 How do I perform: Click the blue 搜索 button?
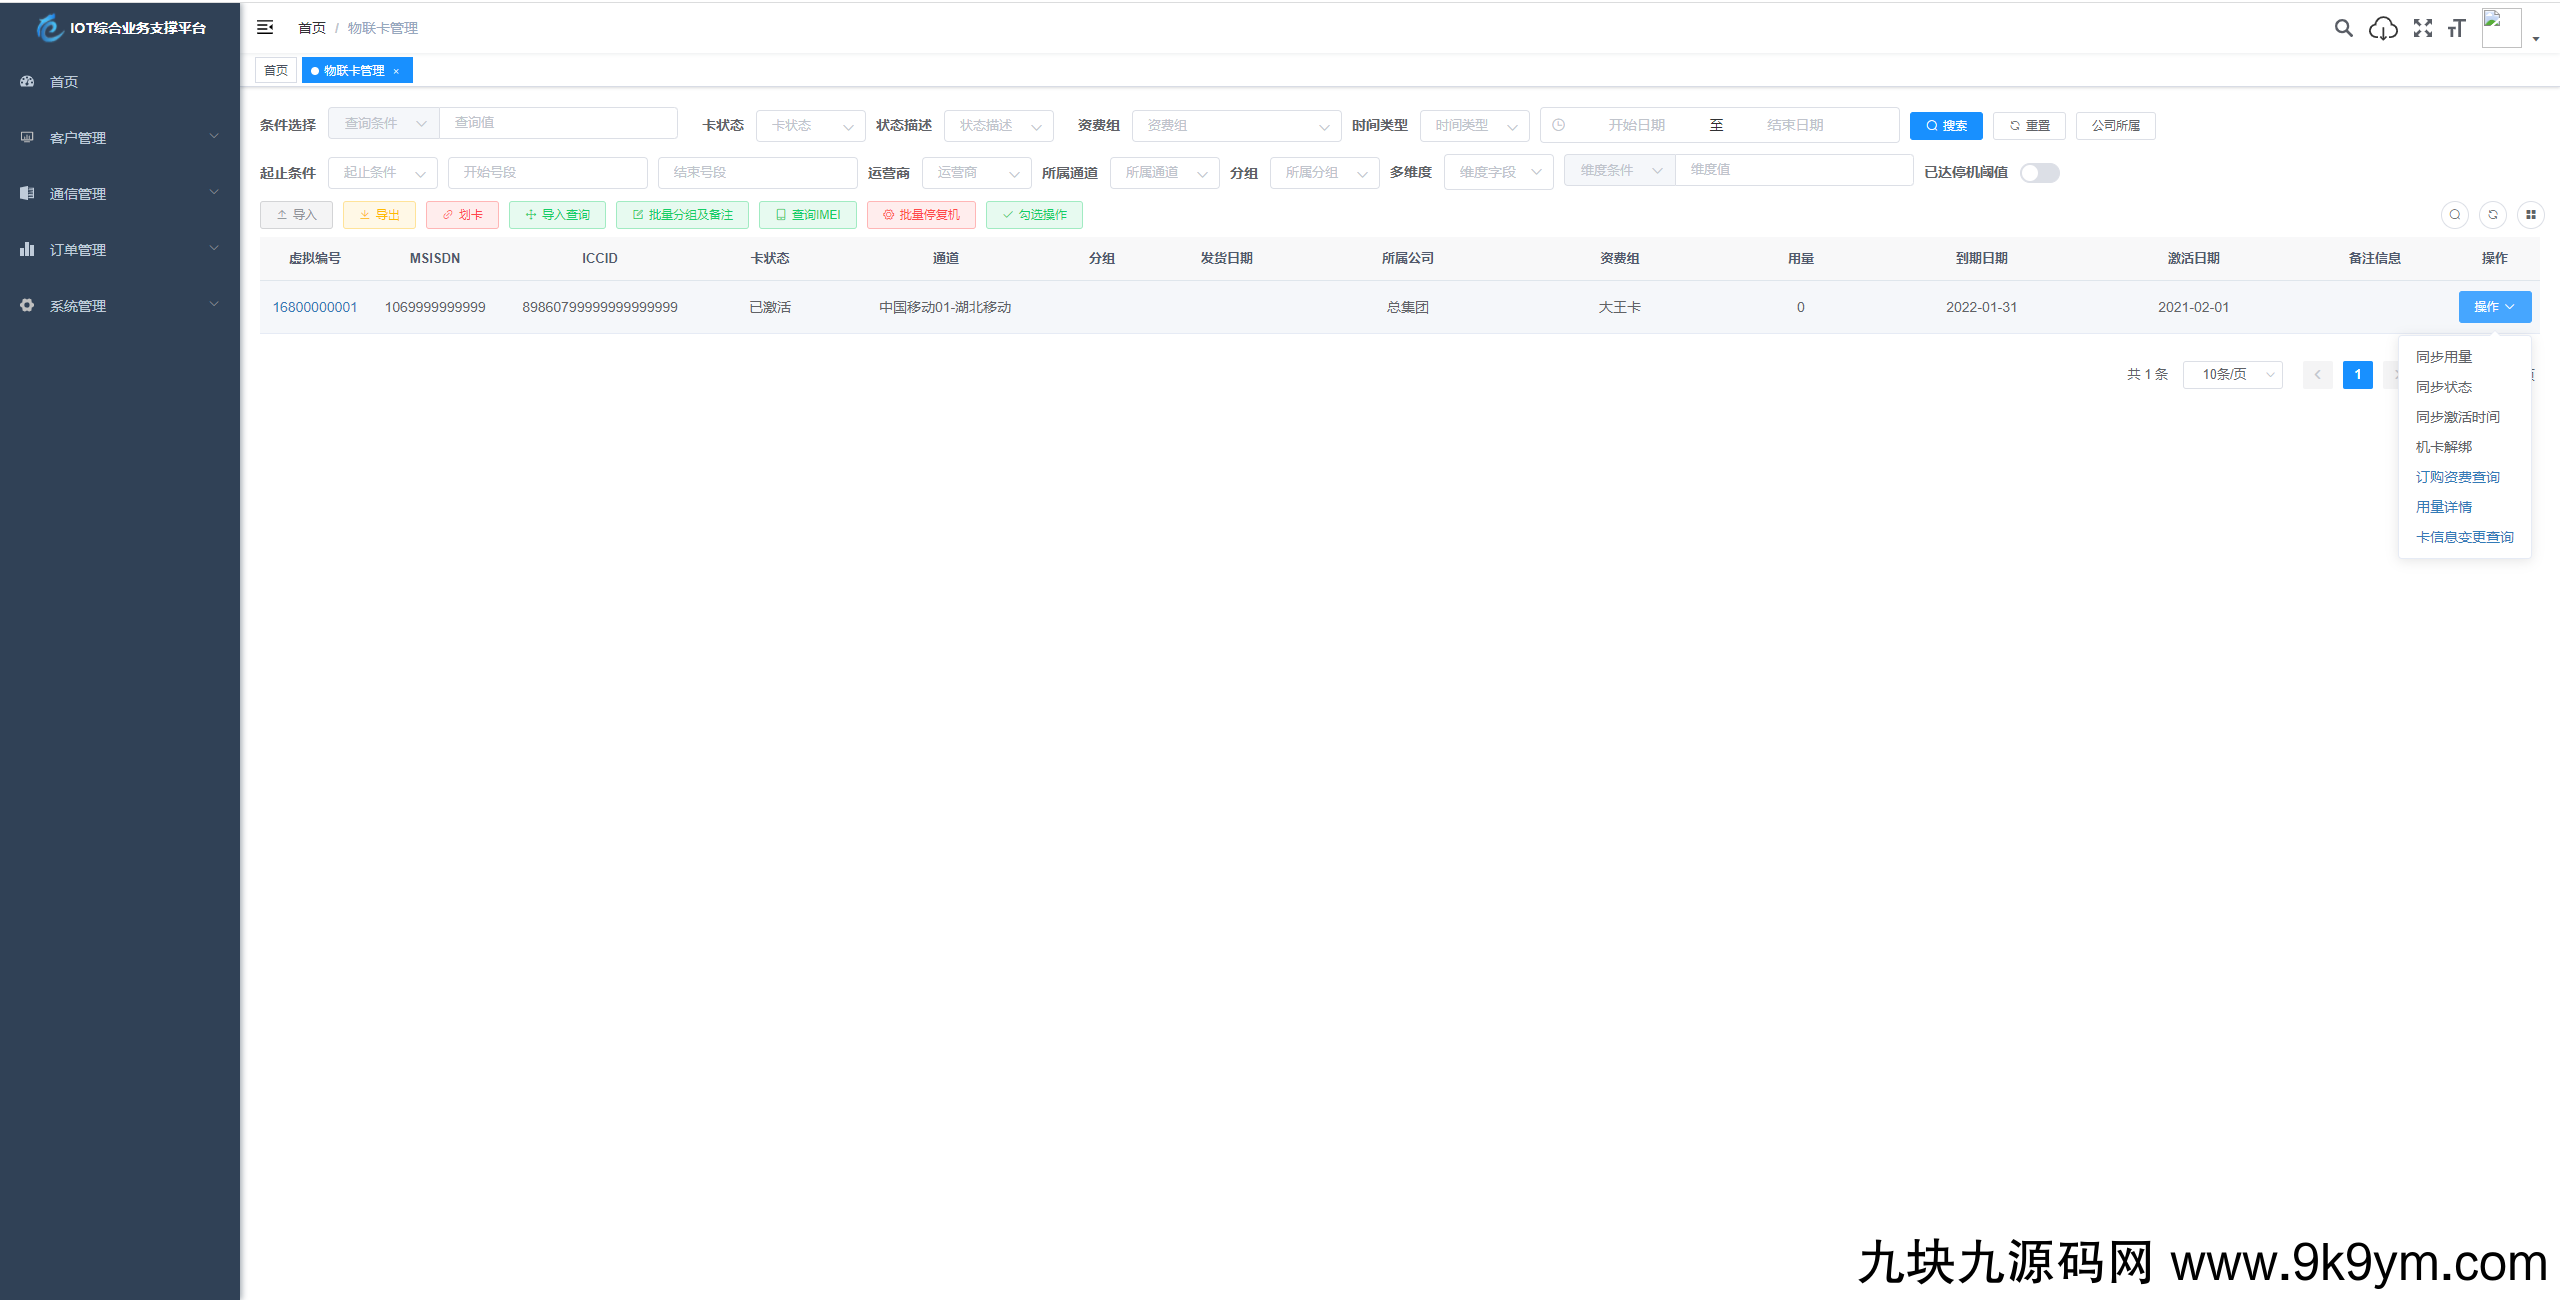point(1946,126)
